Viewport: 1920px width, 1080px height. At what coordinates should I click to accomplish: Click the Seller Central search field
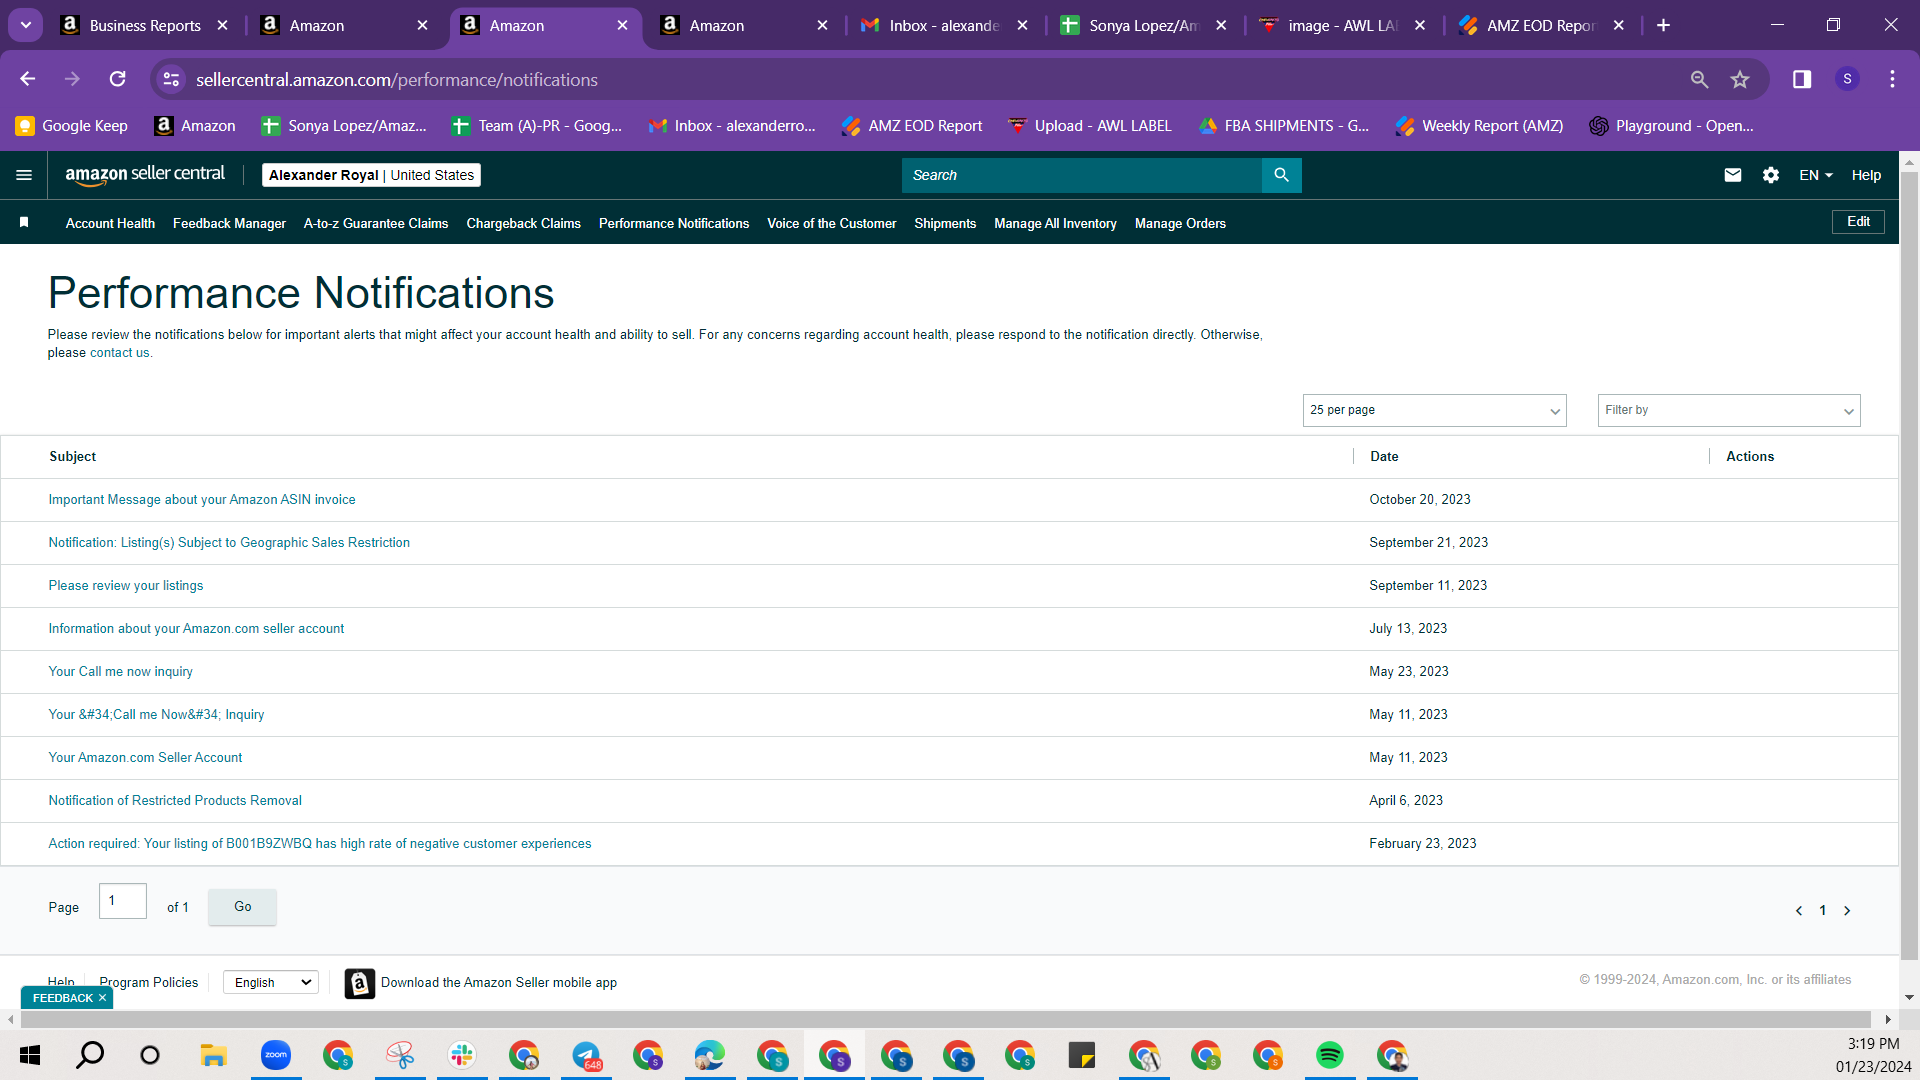1082,175
